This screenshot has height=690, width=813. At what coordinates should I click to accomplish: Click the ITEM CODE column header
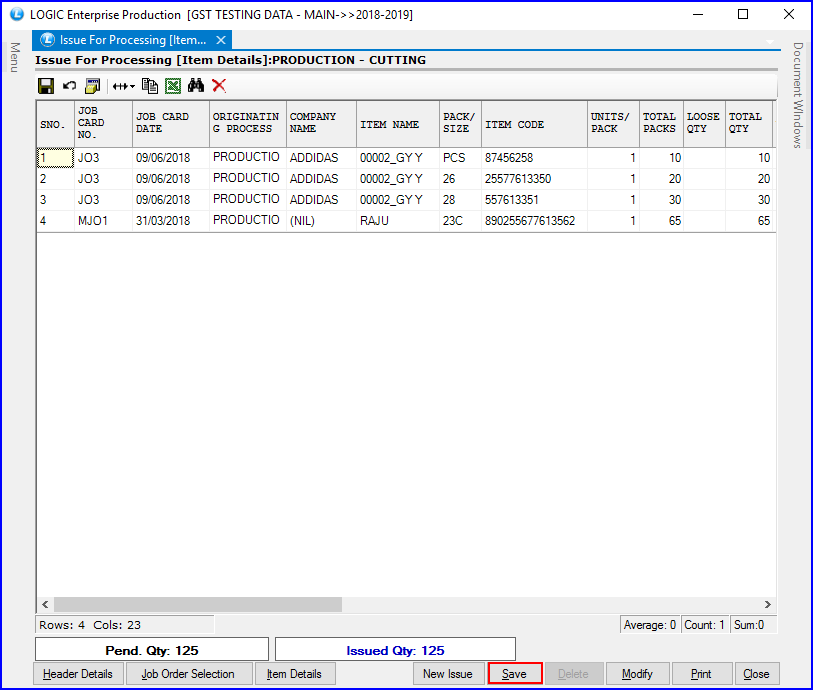click(x=535, y=124)
